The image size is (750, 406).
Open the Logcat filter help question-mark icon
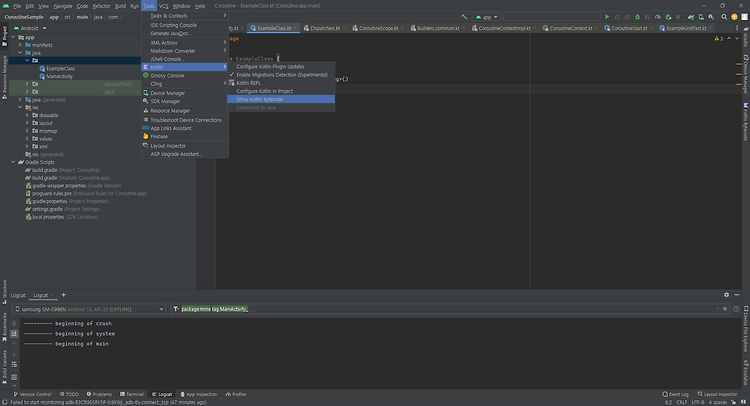(x=736, y=309)
